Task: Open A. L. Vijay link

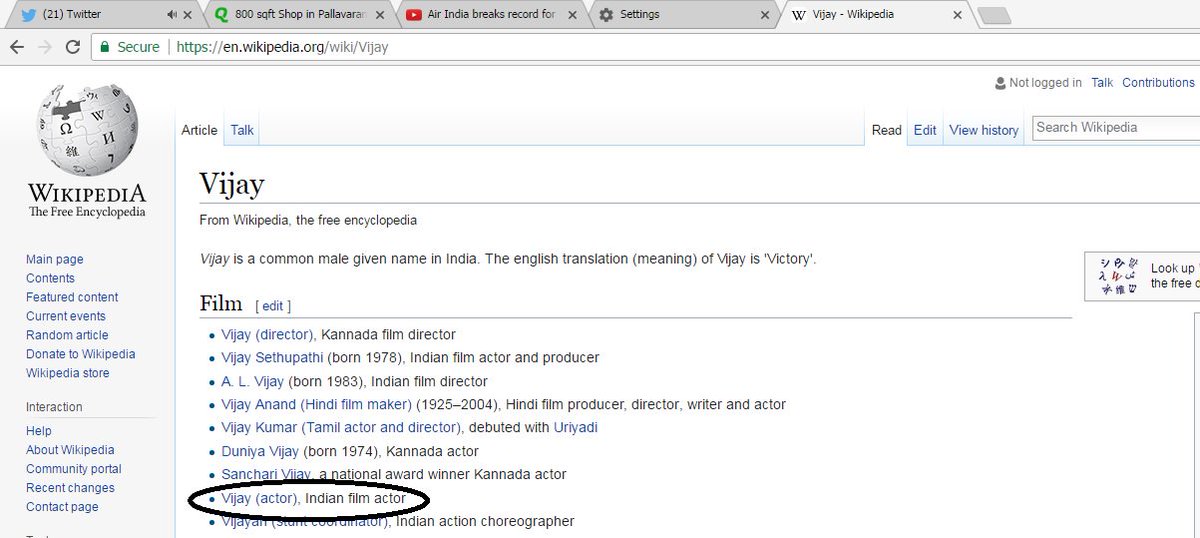Action: [x=253, y=381]
